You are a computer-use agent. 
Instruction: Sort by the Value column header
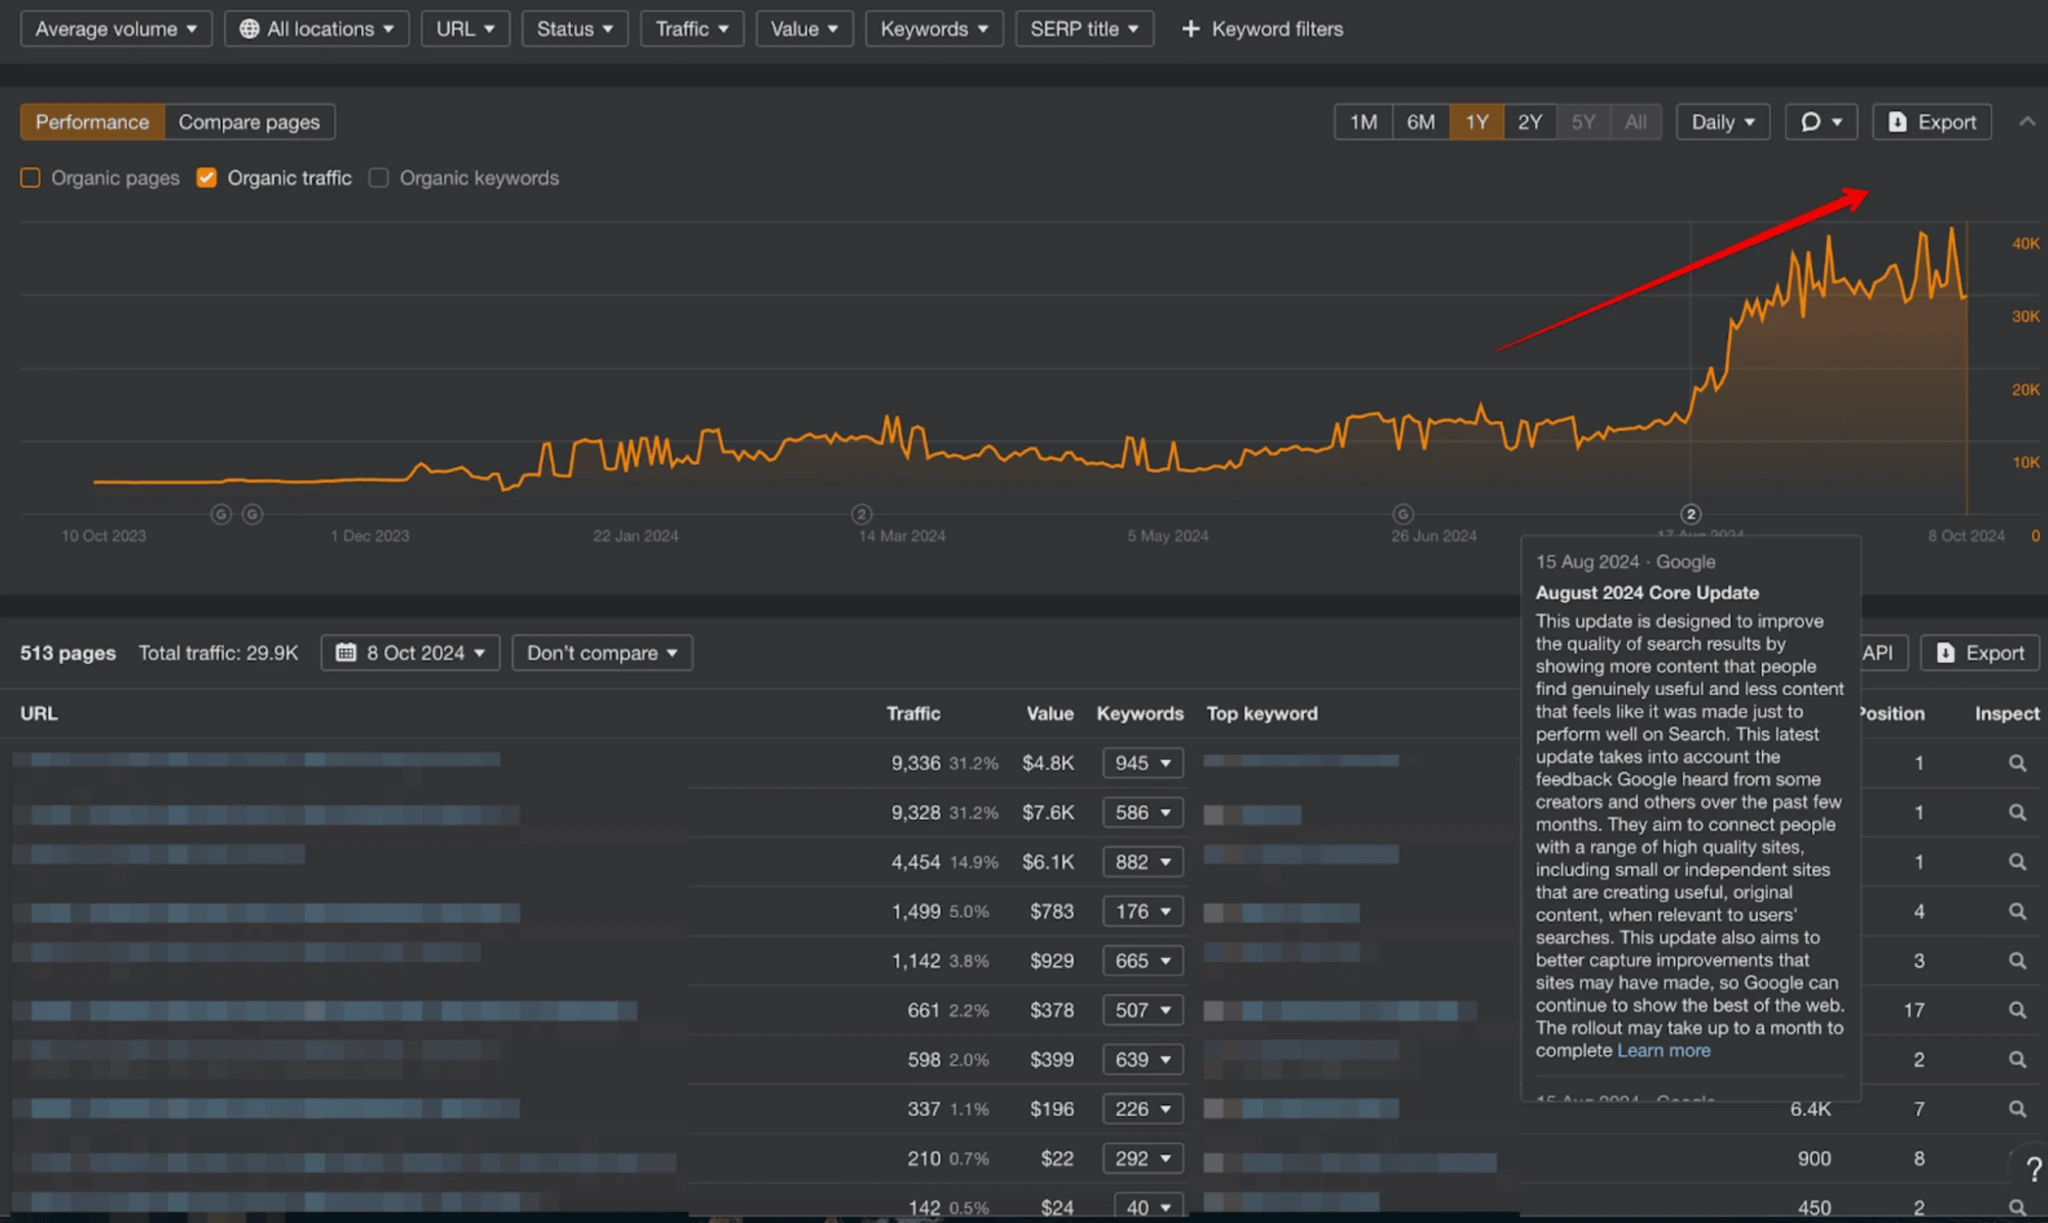[1050, 713]
